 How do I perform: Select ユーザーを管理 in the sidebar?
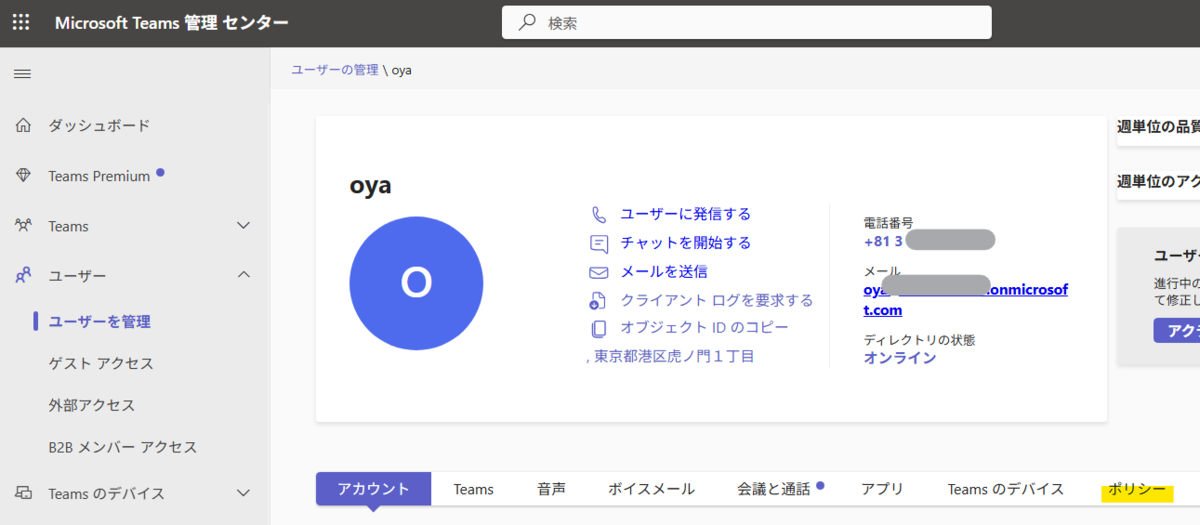click(100, 321)
